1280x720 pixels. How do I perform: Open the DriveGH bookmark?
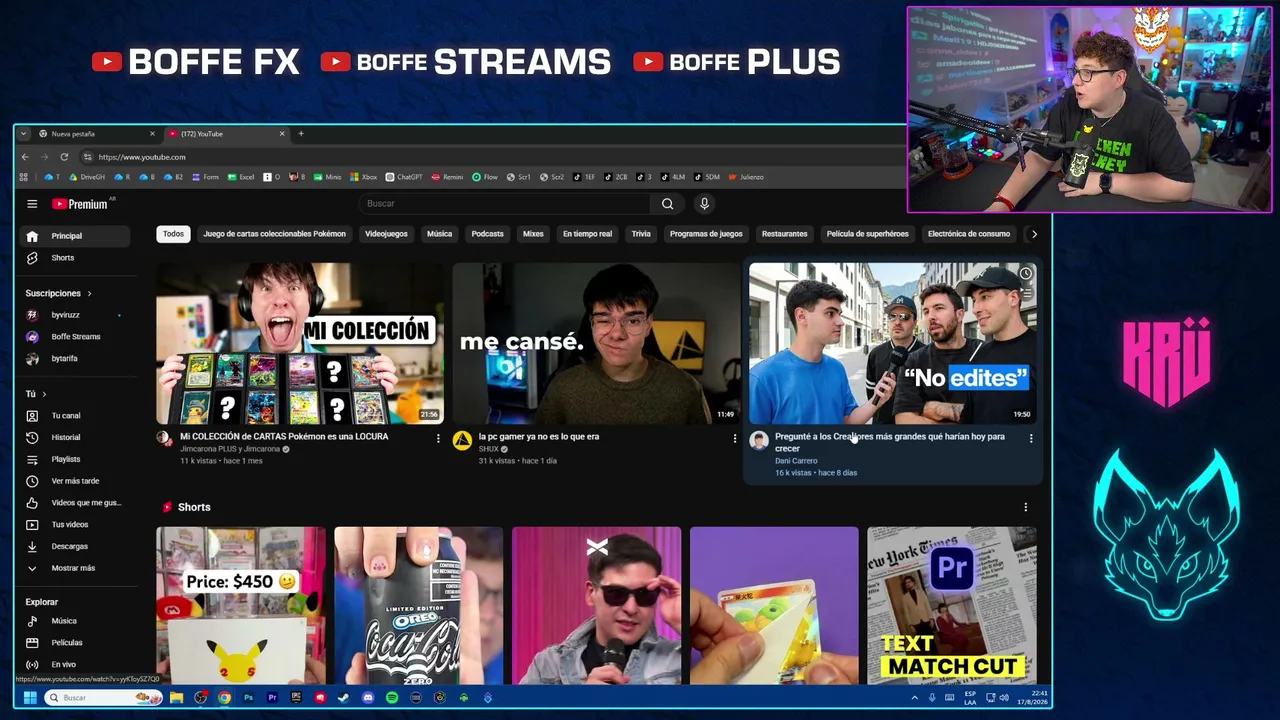(86, 177)
